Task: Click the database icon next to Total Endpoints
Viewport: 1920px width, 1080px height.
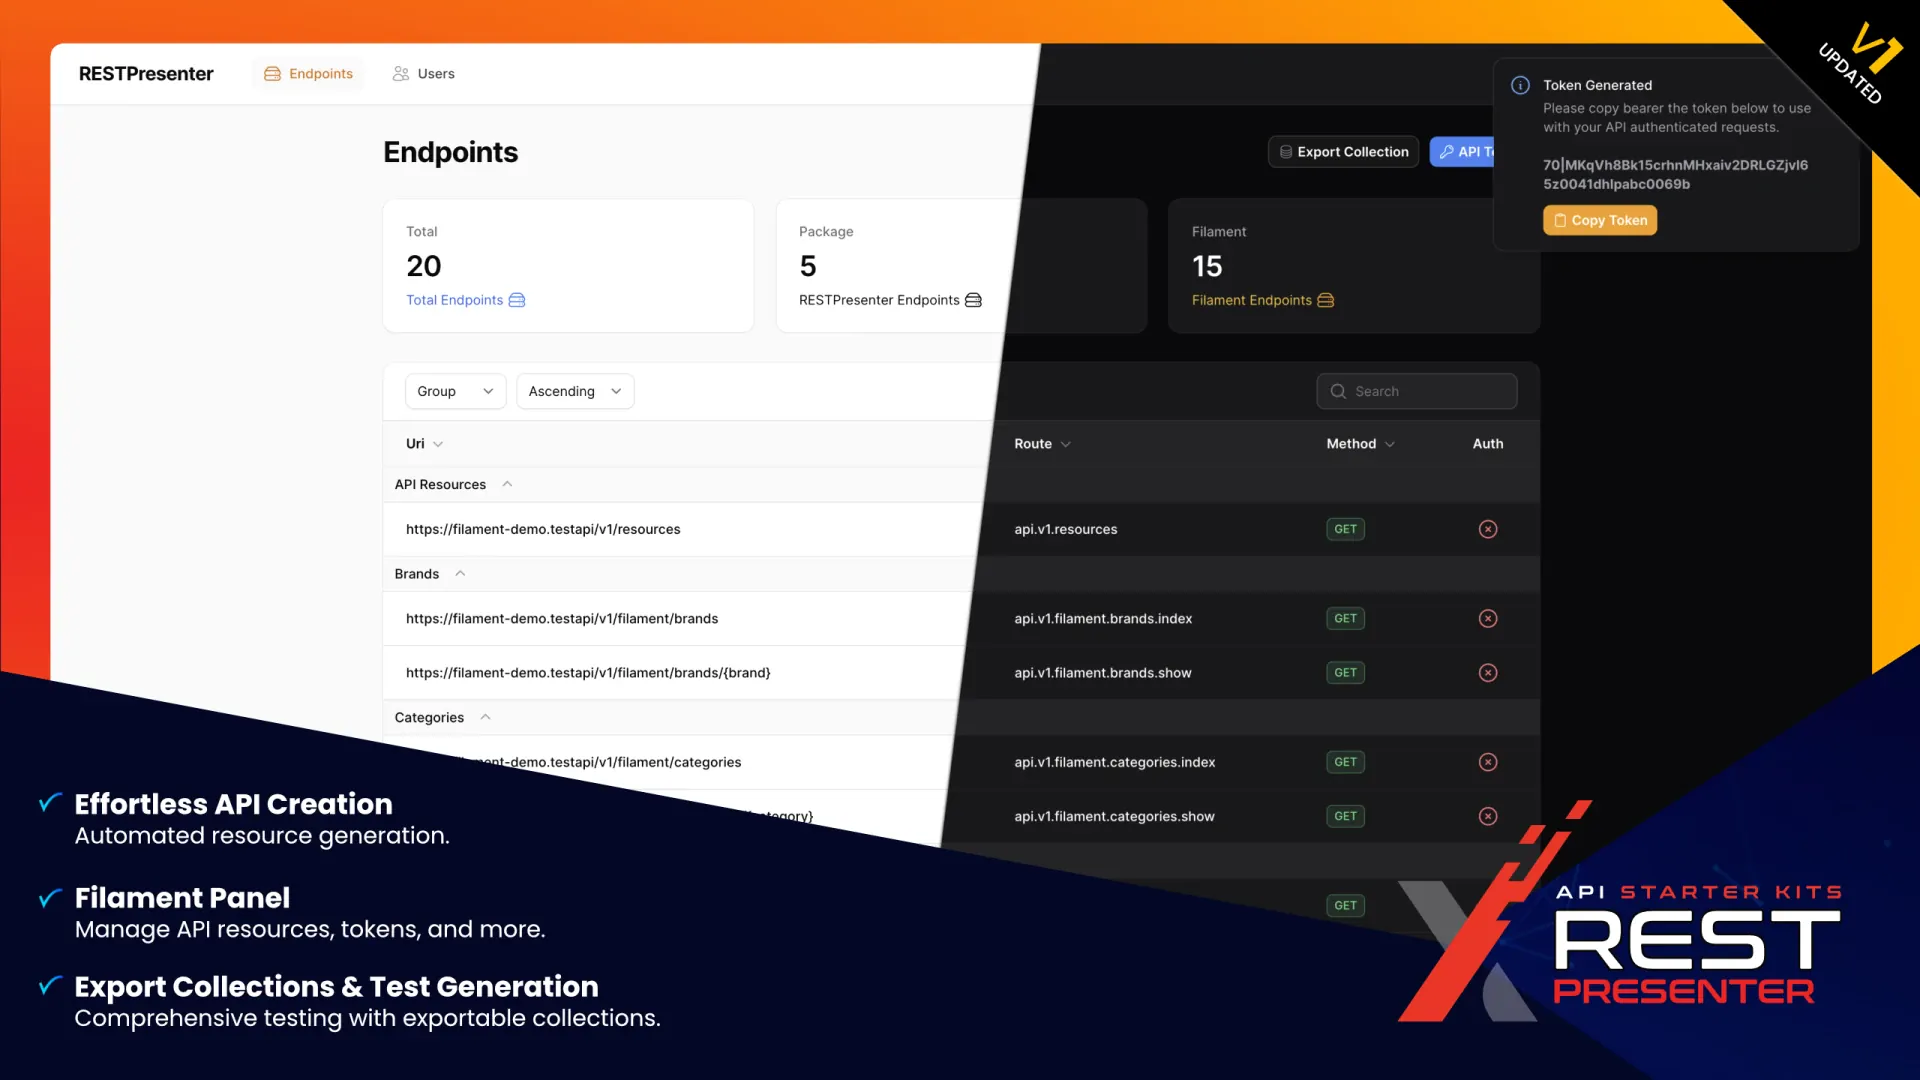Action: [516, 300]
